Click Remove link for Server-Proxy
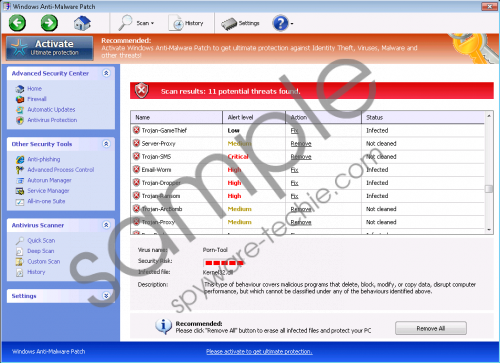500x363 pixels. pos(301,144)
